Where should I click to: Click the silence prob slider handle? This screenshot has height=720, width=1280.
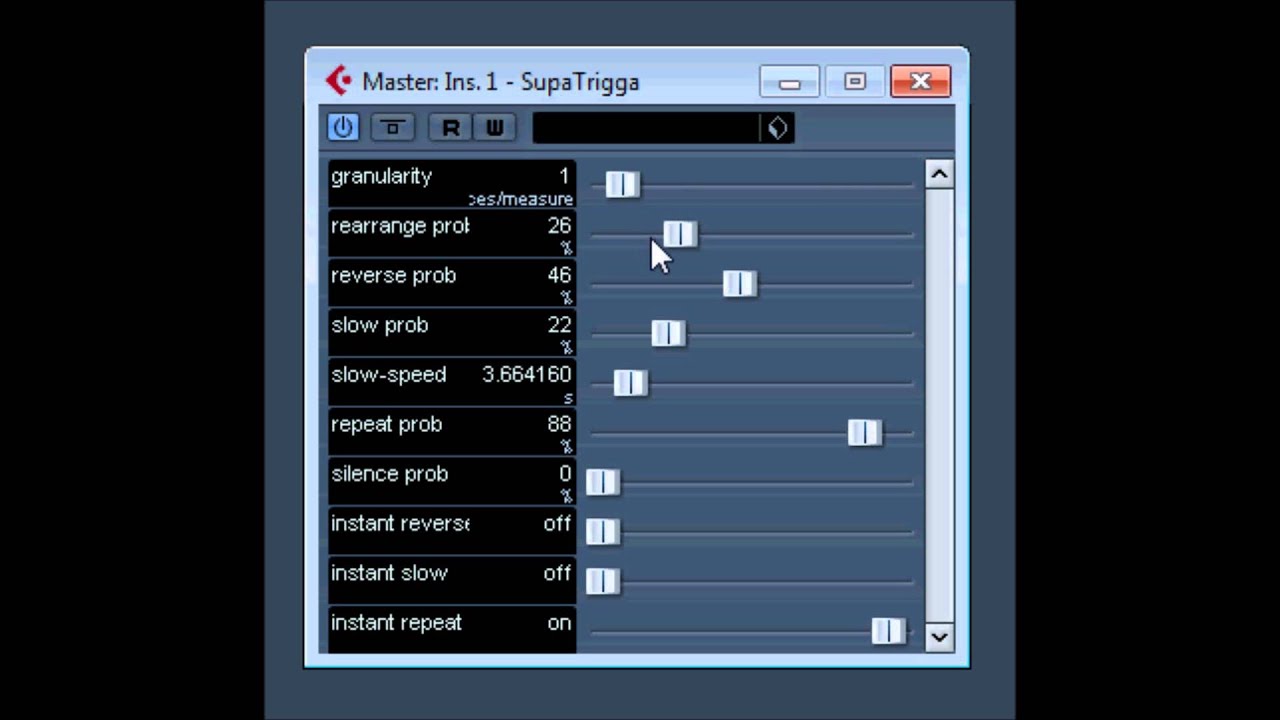pyautogui.click(x=603, y=482)
